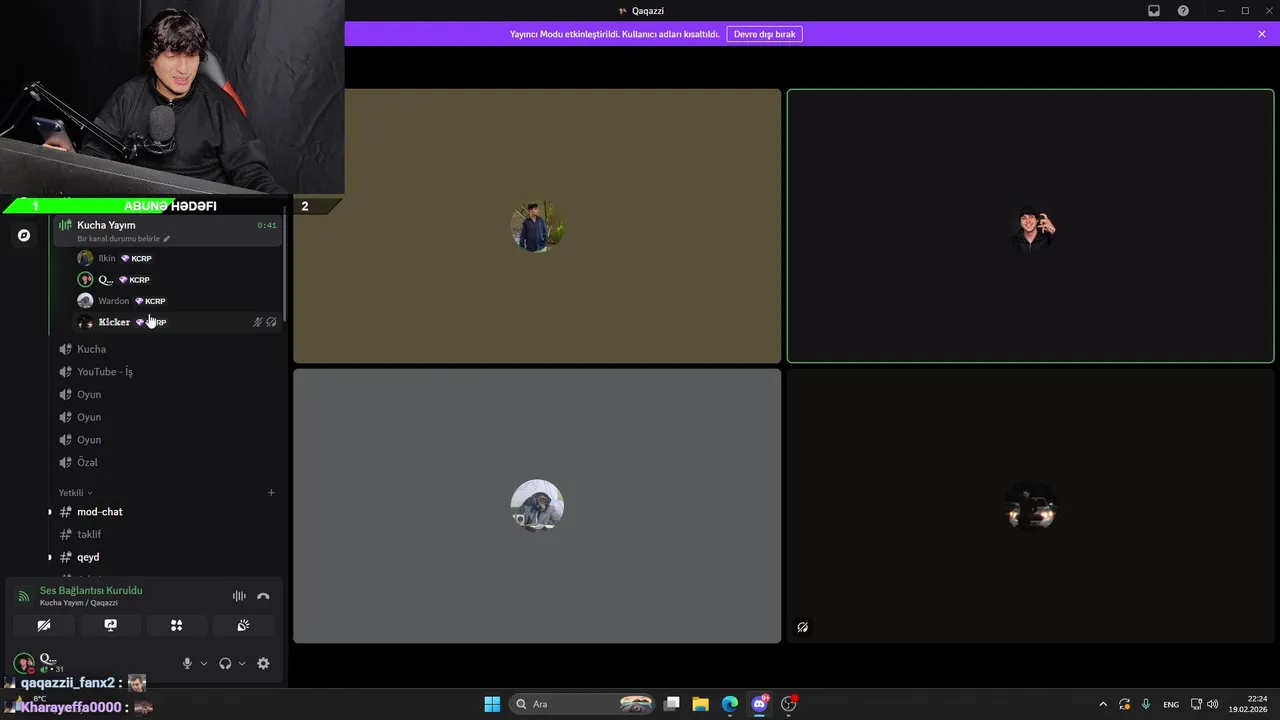
Task: Open voice connection signal details
Action: 24,596
